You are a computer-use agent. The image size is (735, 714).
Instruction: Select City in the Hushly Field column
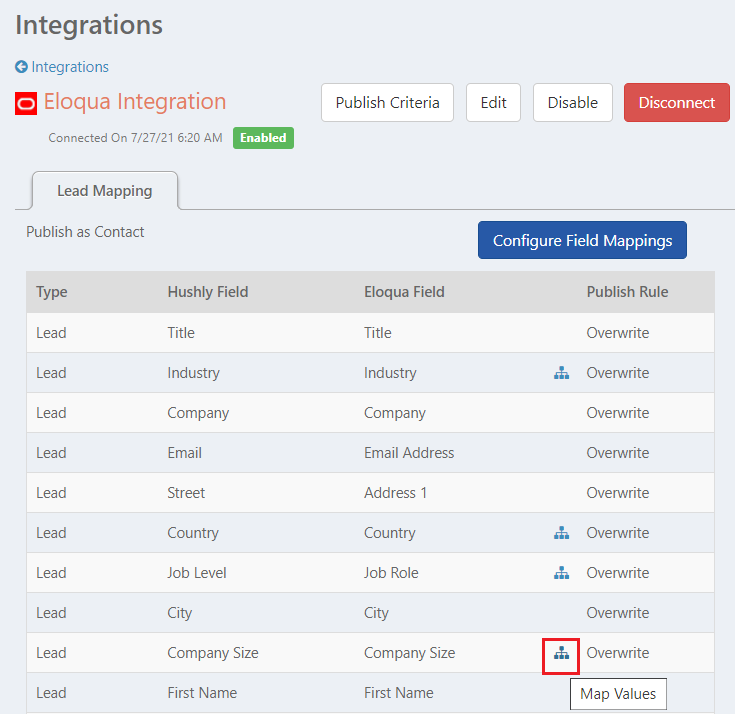click(x=180, y=613)
